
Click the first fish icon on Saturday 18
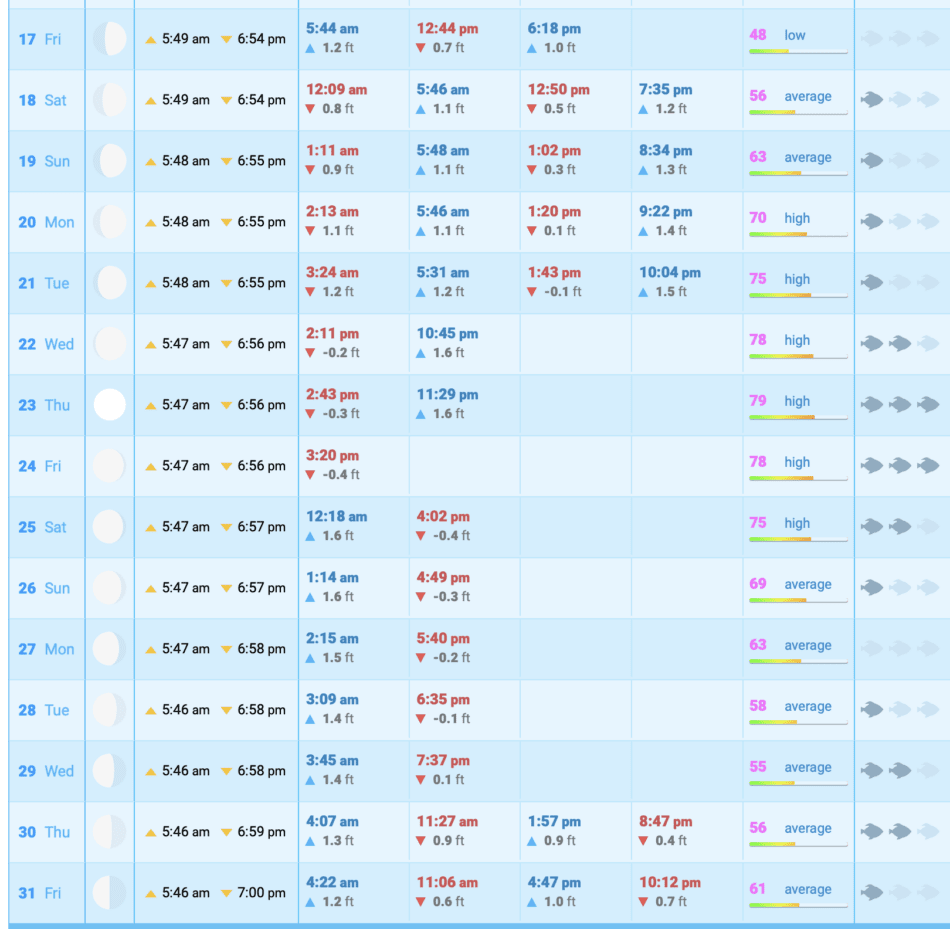coord(872,100)
